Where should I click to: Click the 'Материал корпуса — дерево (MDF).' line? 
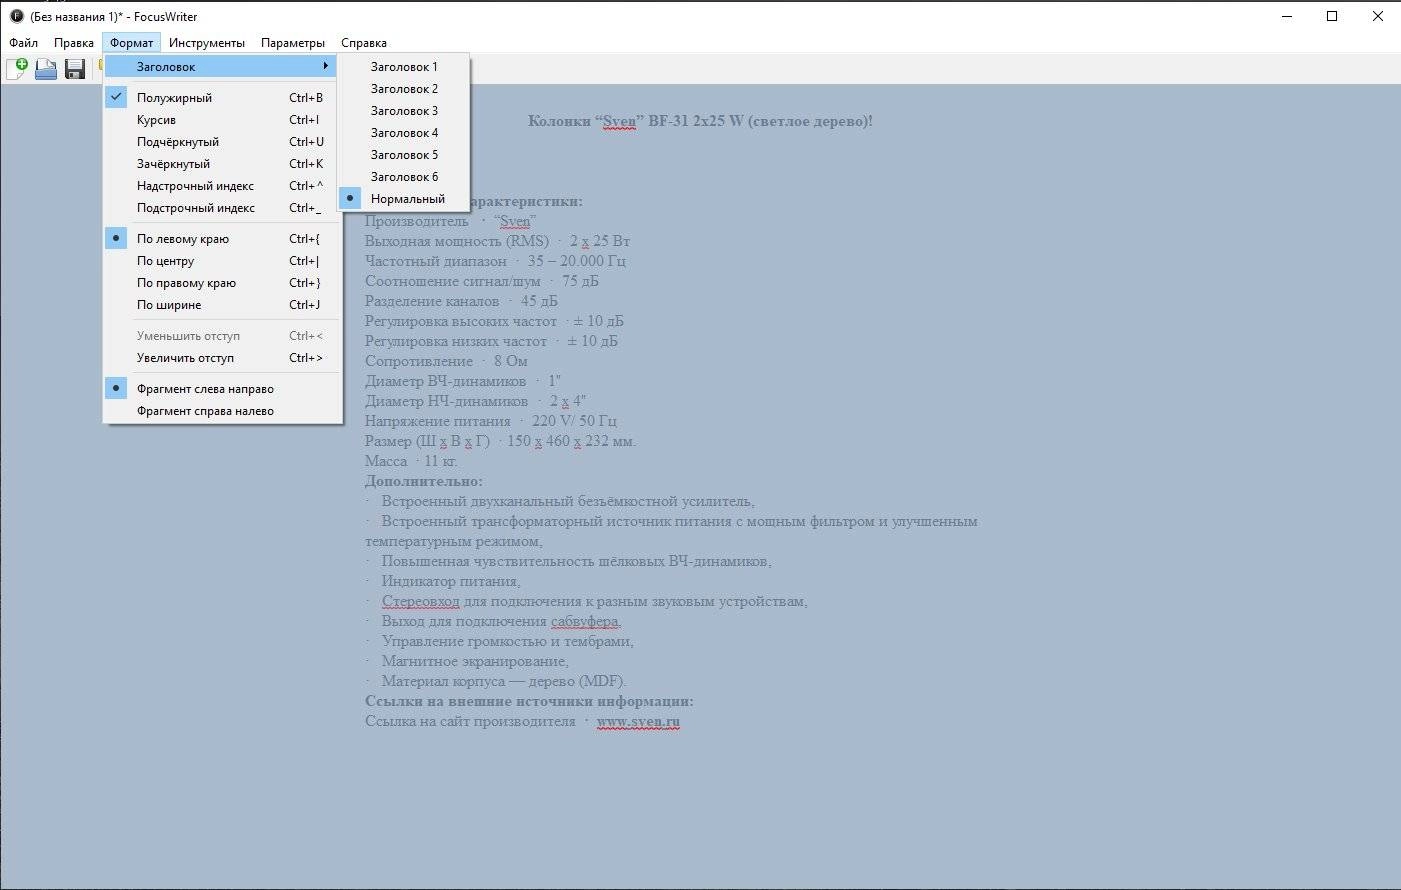point(496,681)
